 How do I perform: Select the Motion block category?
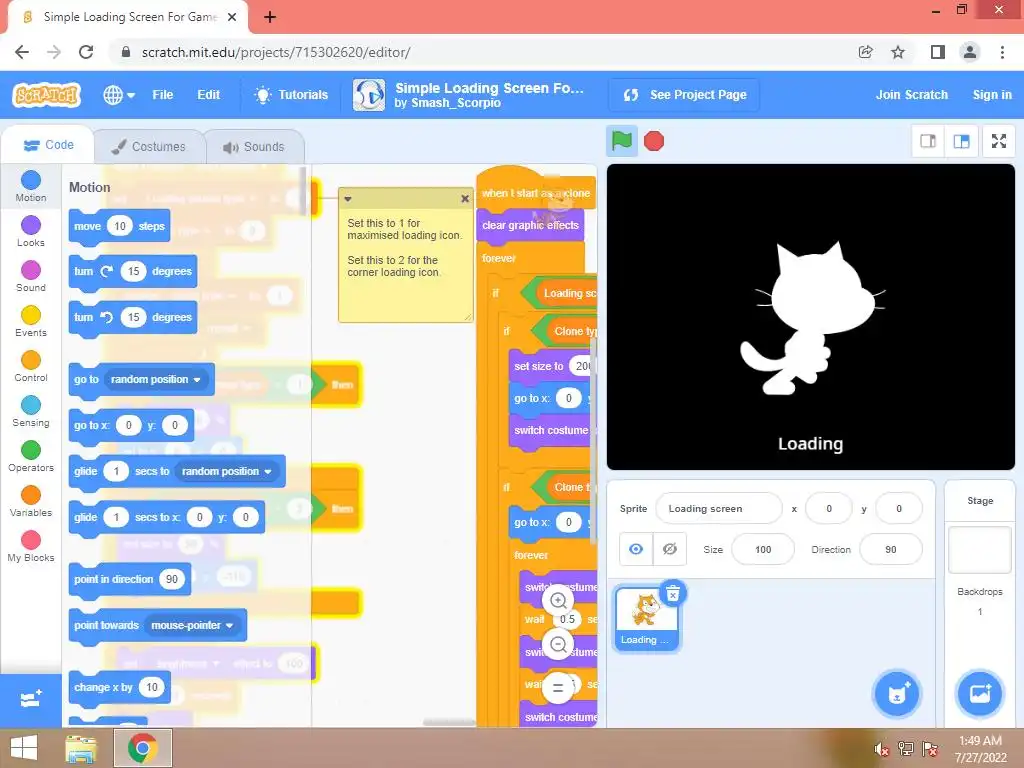tap(31, 186)
